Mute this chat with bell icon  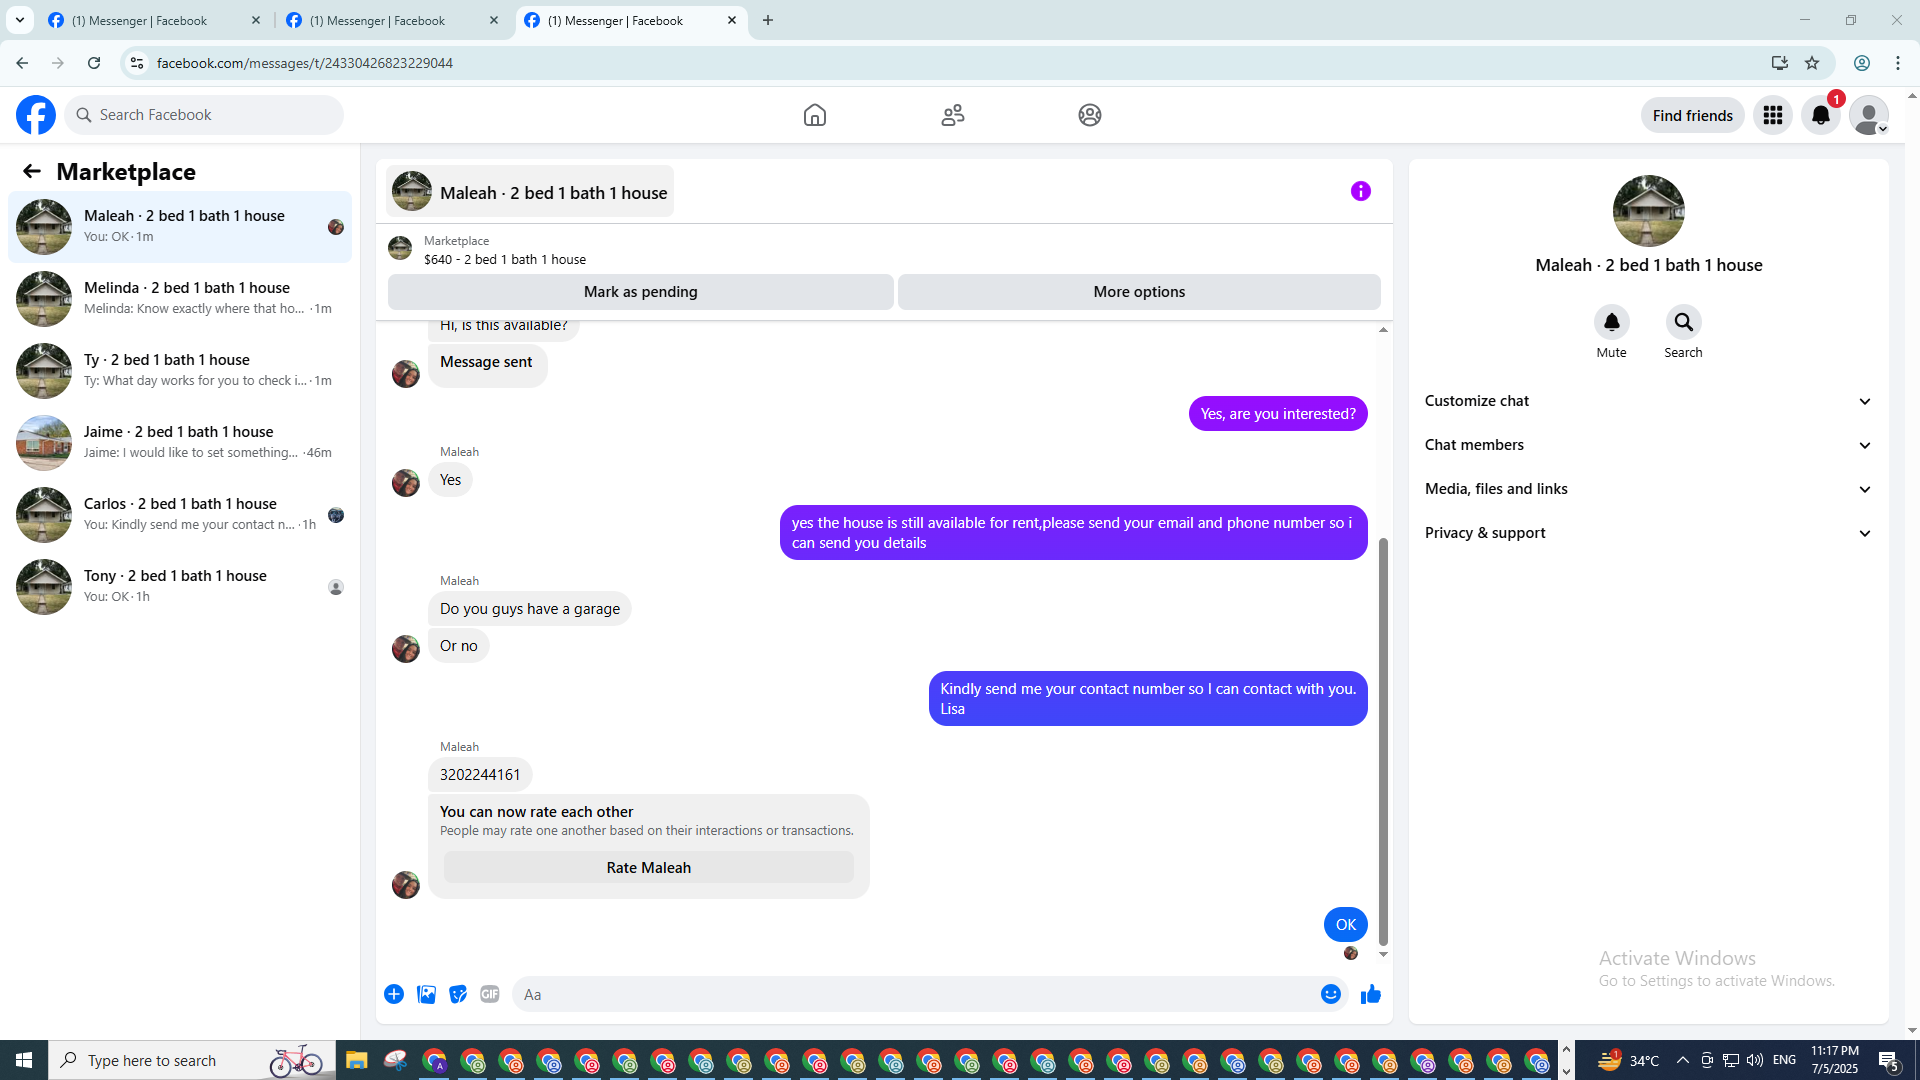1611,322
